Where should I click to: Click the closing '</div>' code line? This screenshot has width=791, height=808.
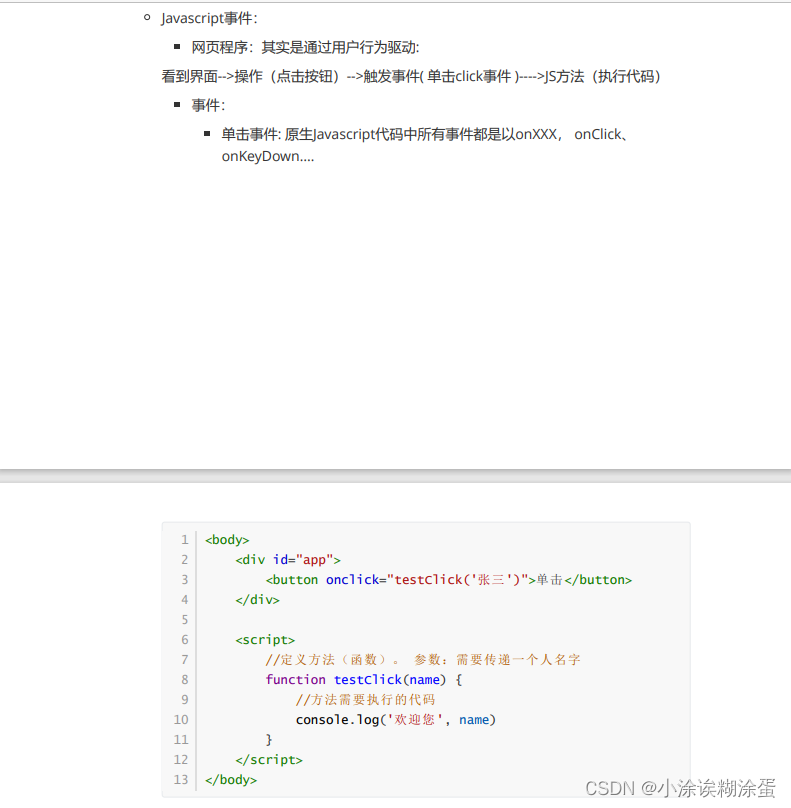(258, 600)
